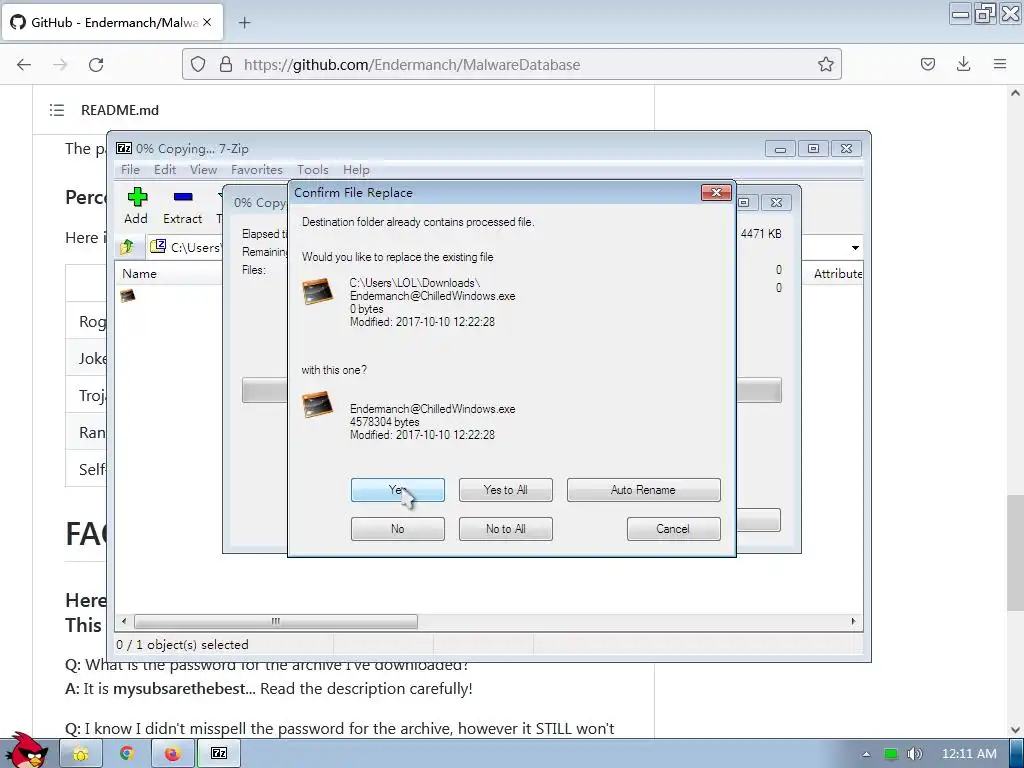Open a new tab with plus button
1024x768 pixels.
(x=244, y=23)
